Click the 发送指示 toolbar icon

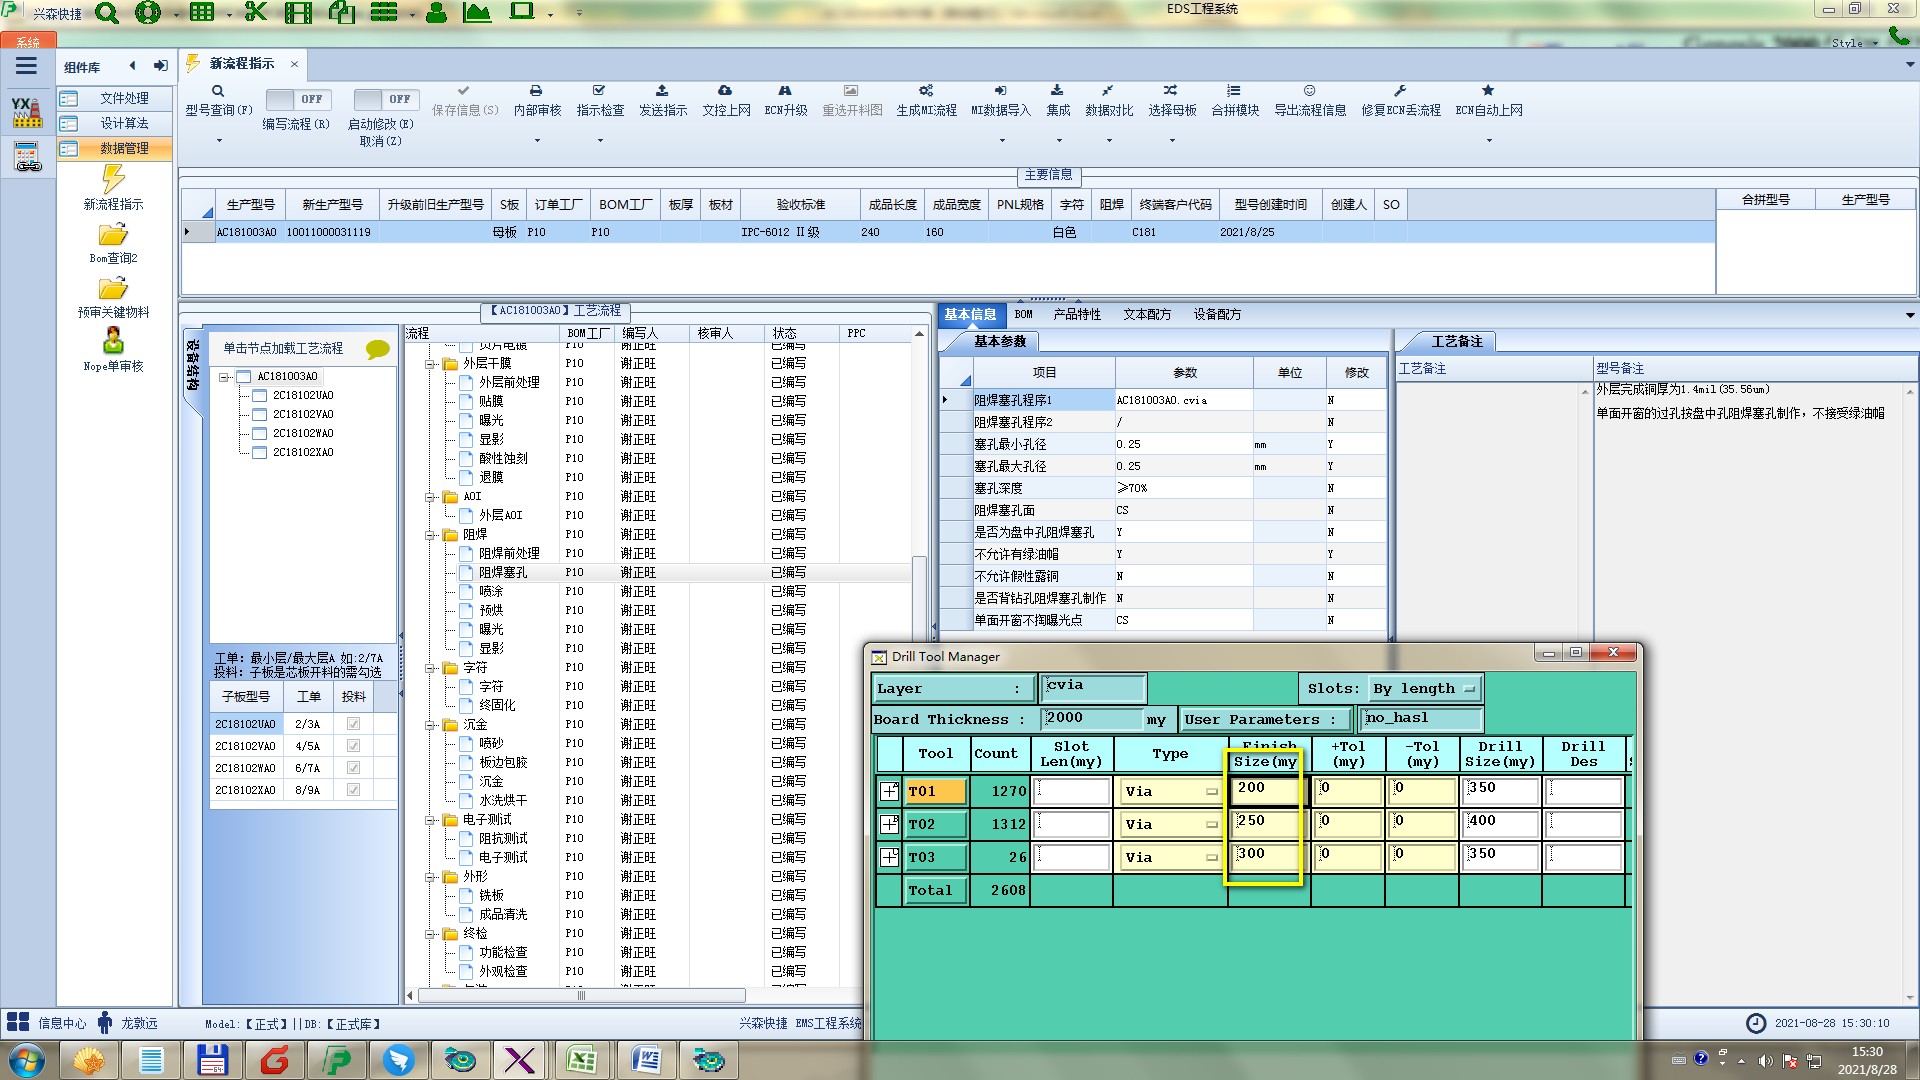click(x=662, y=91)
